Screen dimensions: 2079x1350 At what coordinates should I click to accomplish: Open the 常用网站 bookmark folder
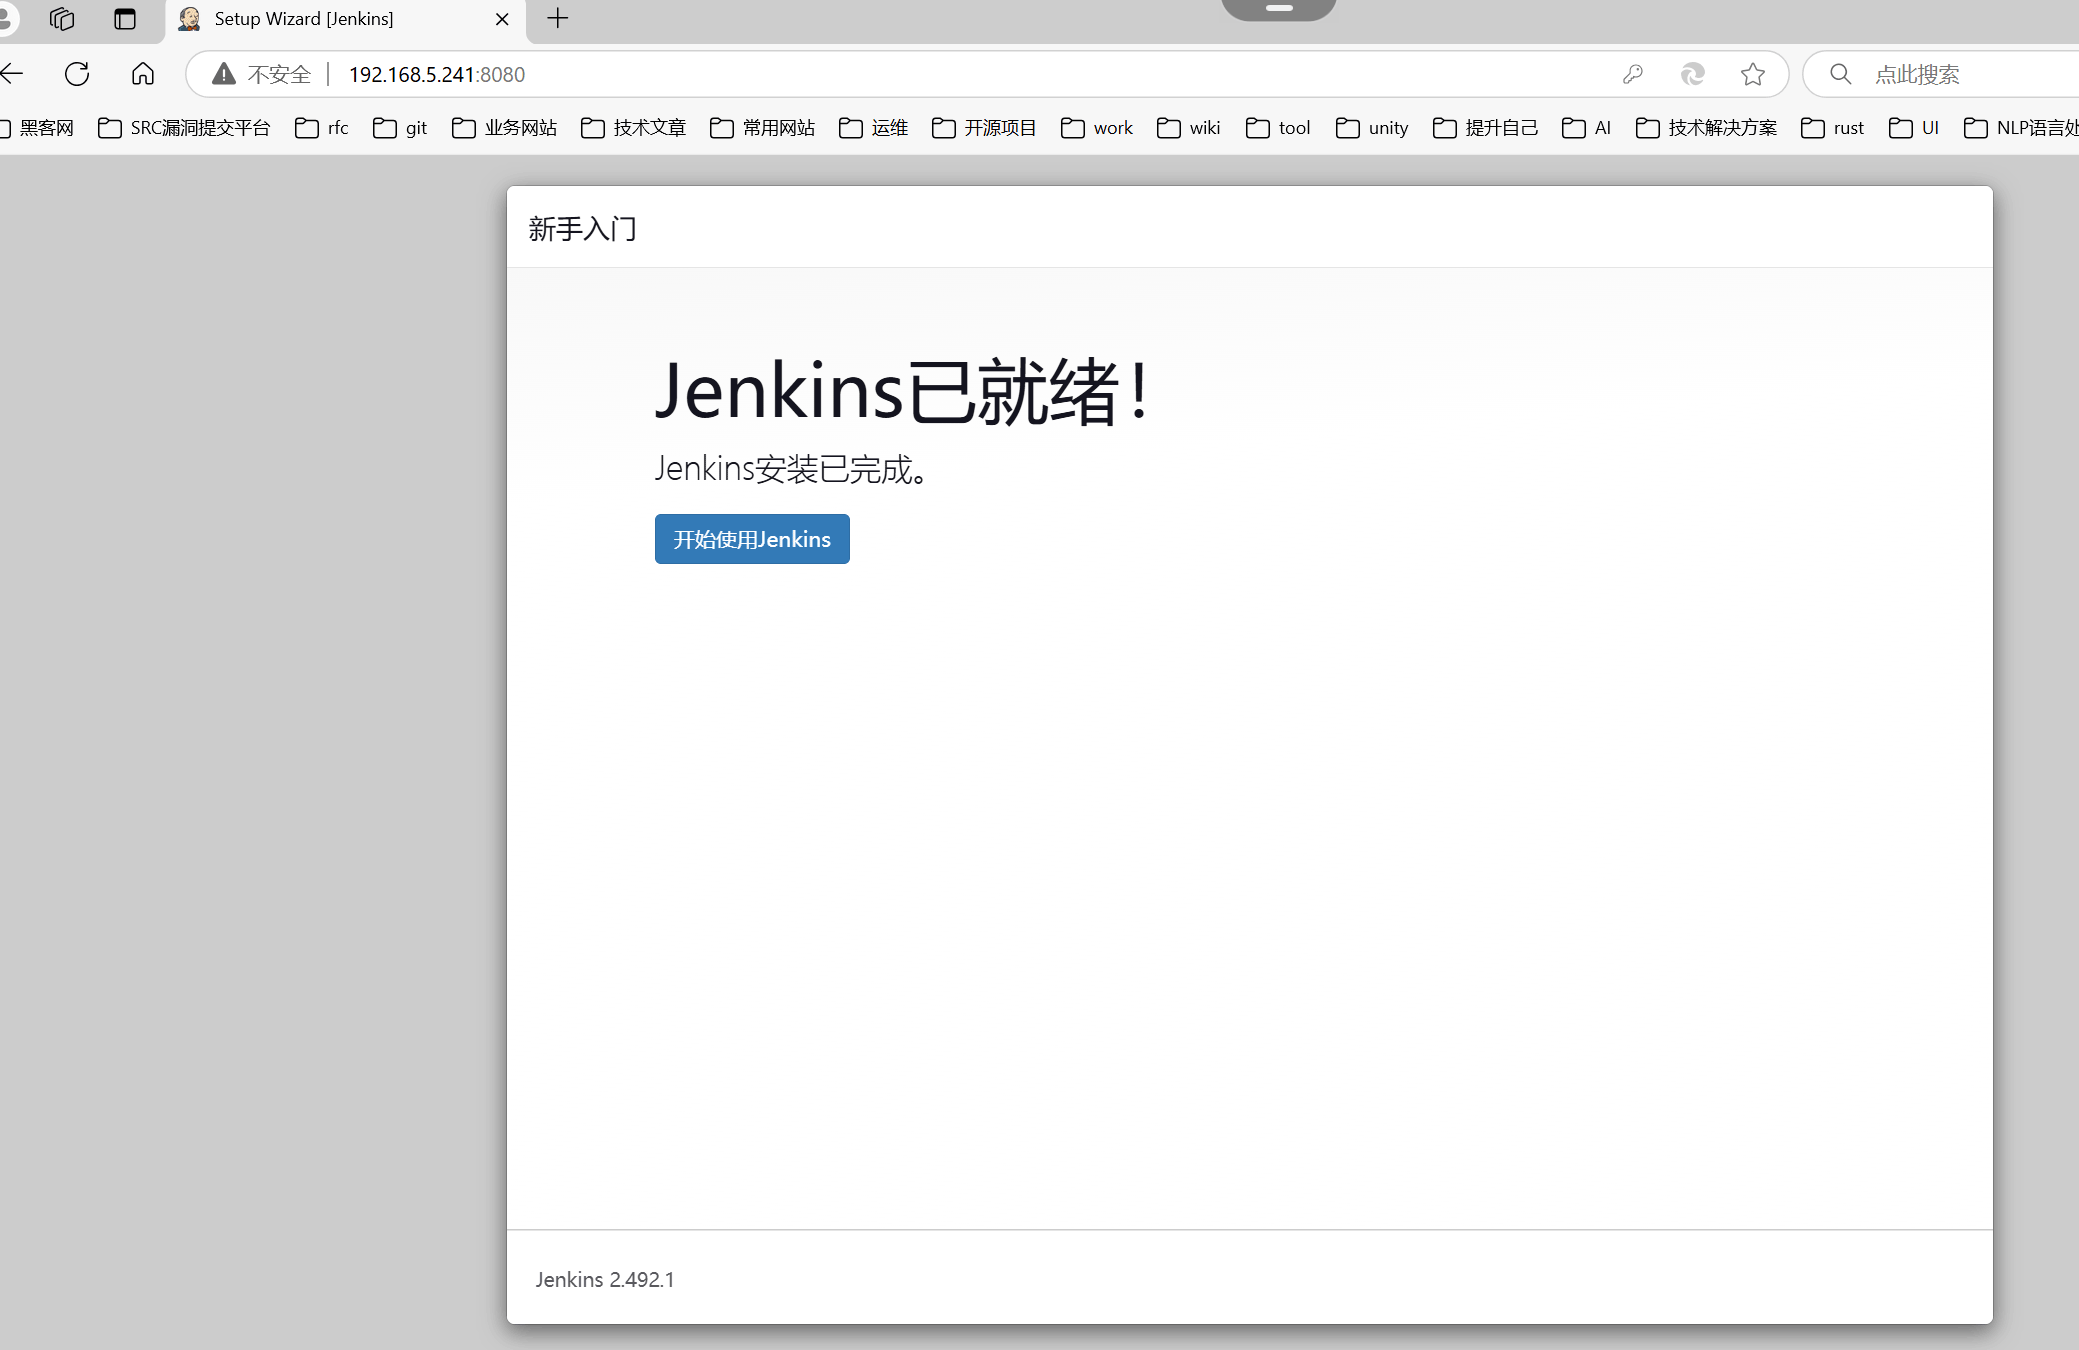pyautogui.click(x=763, y=128)
